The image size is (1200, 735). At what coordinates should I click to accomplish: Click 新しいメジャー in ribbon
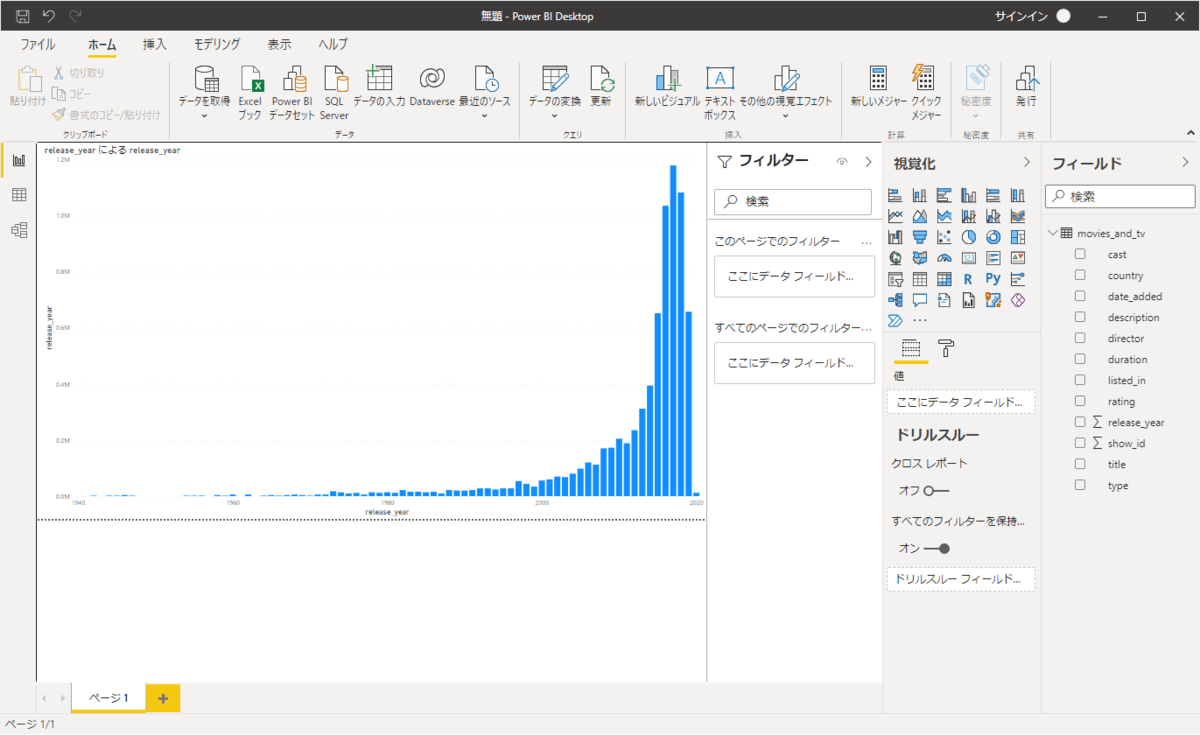tap(878, 87)
